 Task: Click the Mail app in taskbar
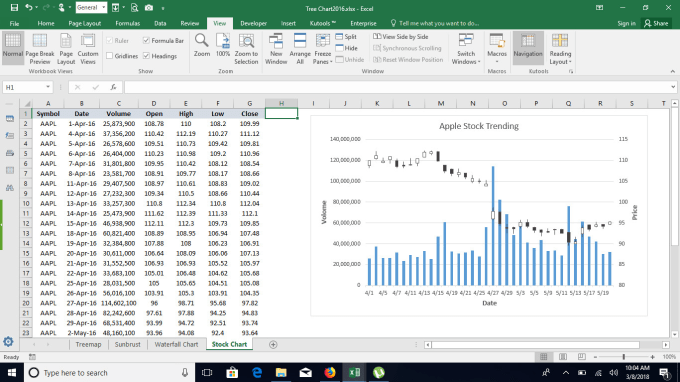coord(306,372)
